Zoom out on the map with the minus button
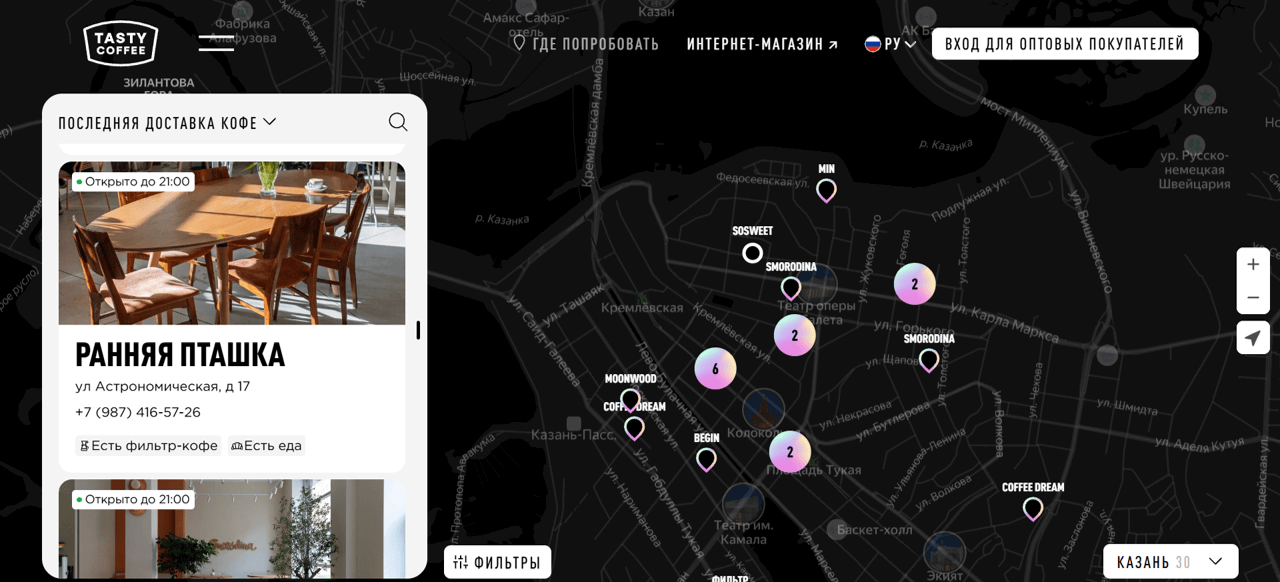The width and height of the screenshot is (1280, 582). pyautogui.click(x=1253, y=298)
